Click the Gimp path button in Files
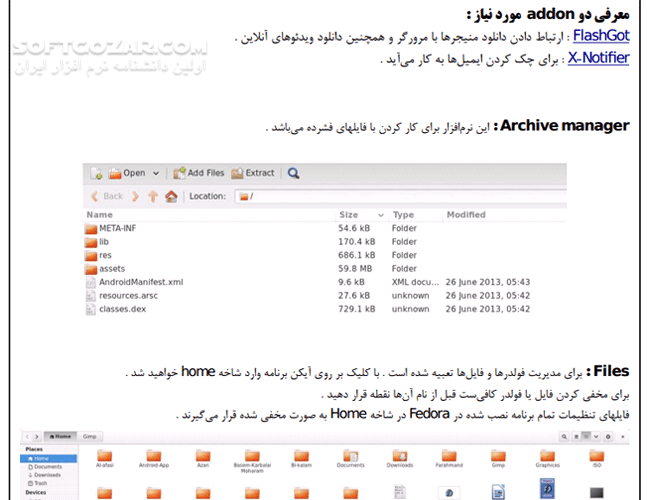Image resolution: width=650 pixels, height=500 pixels. pyautogui.click(x=90, y=437)
